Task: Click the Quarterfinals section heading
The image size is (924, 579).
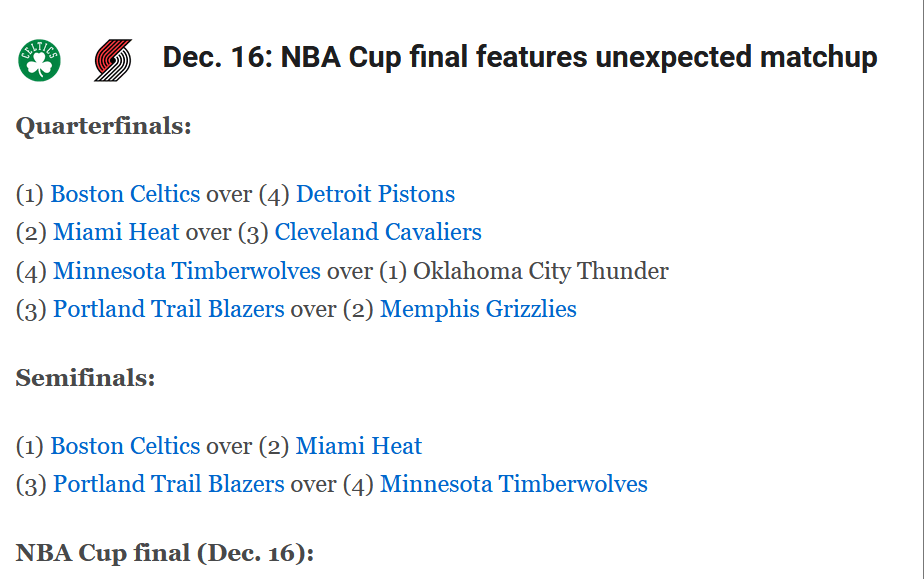Action: click(x=103, y=127)
